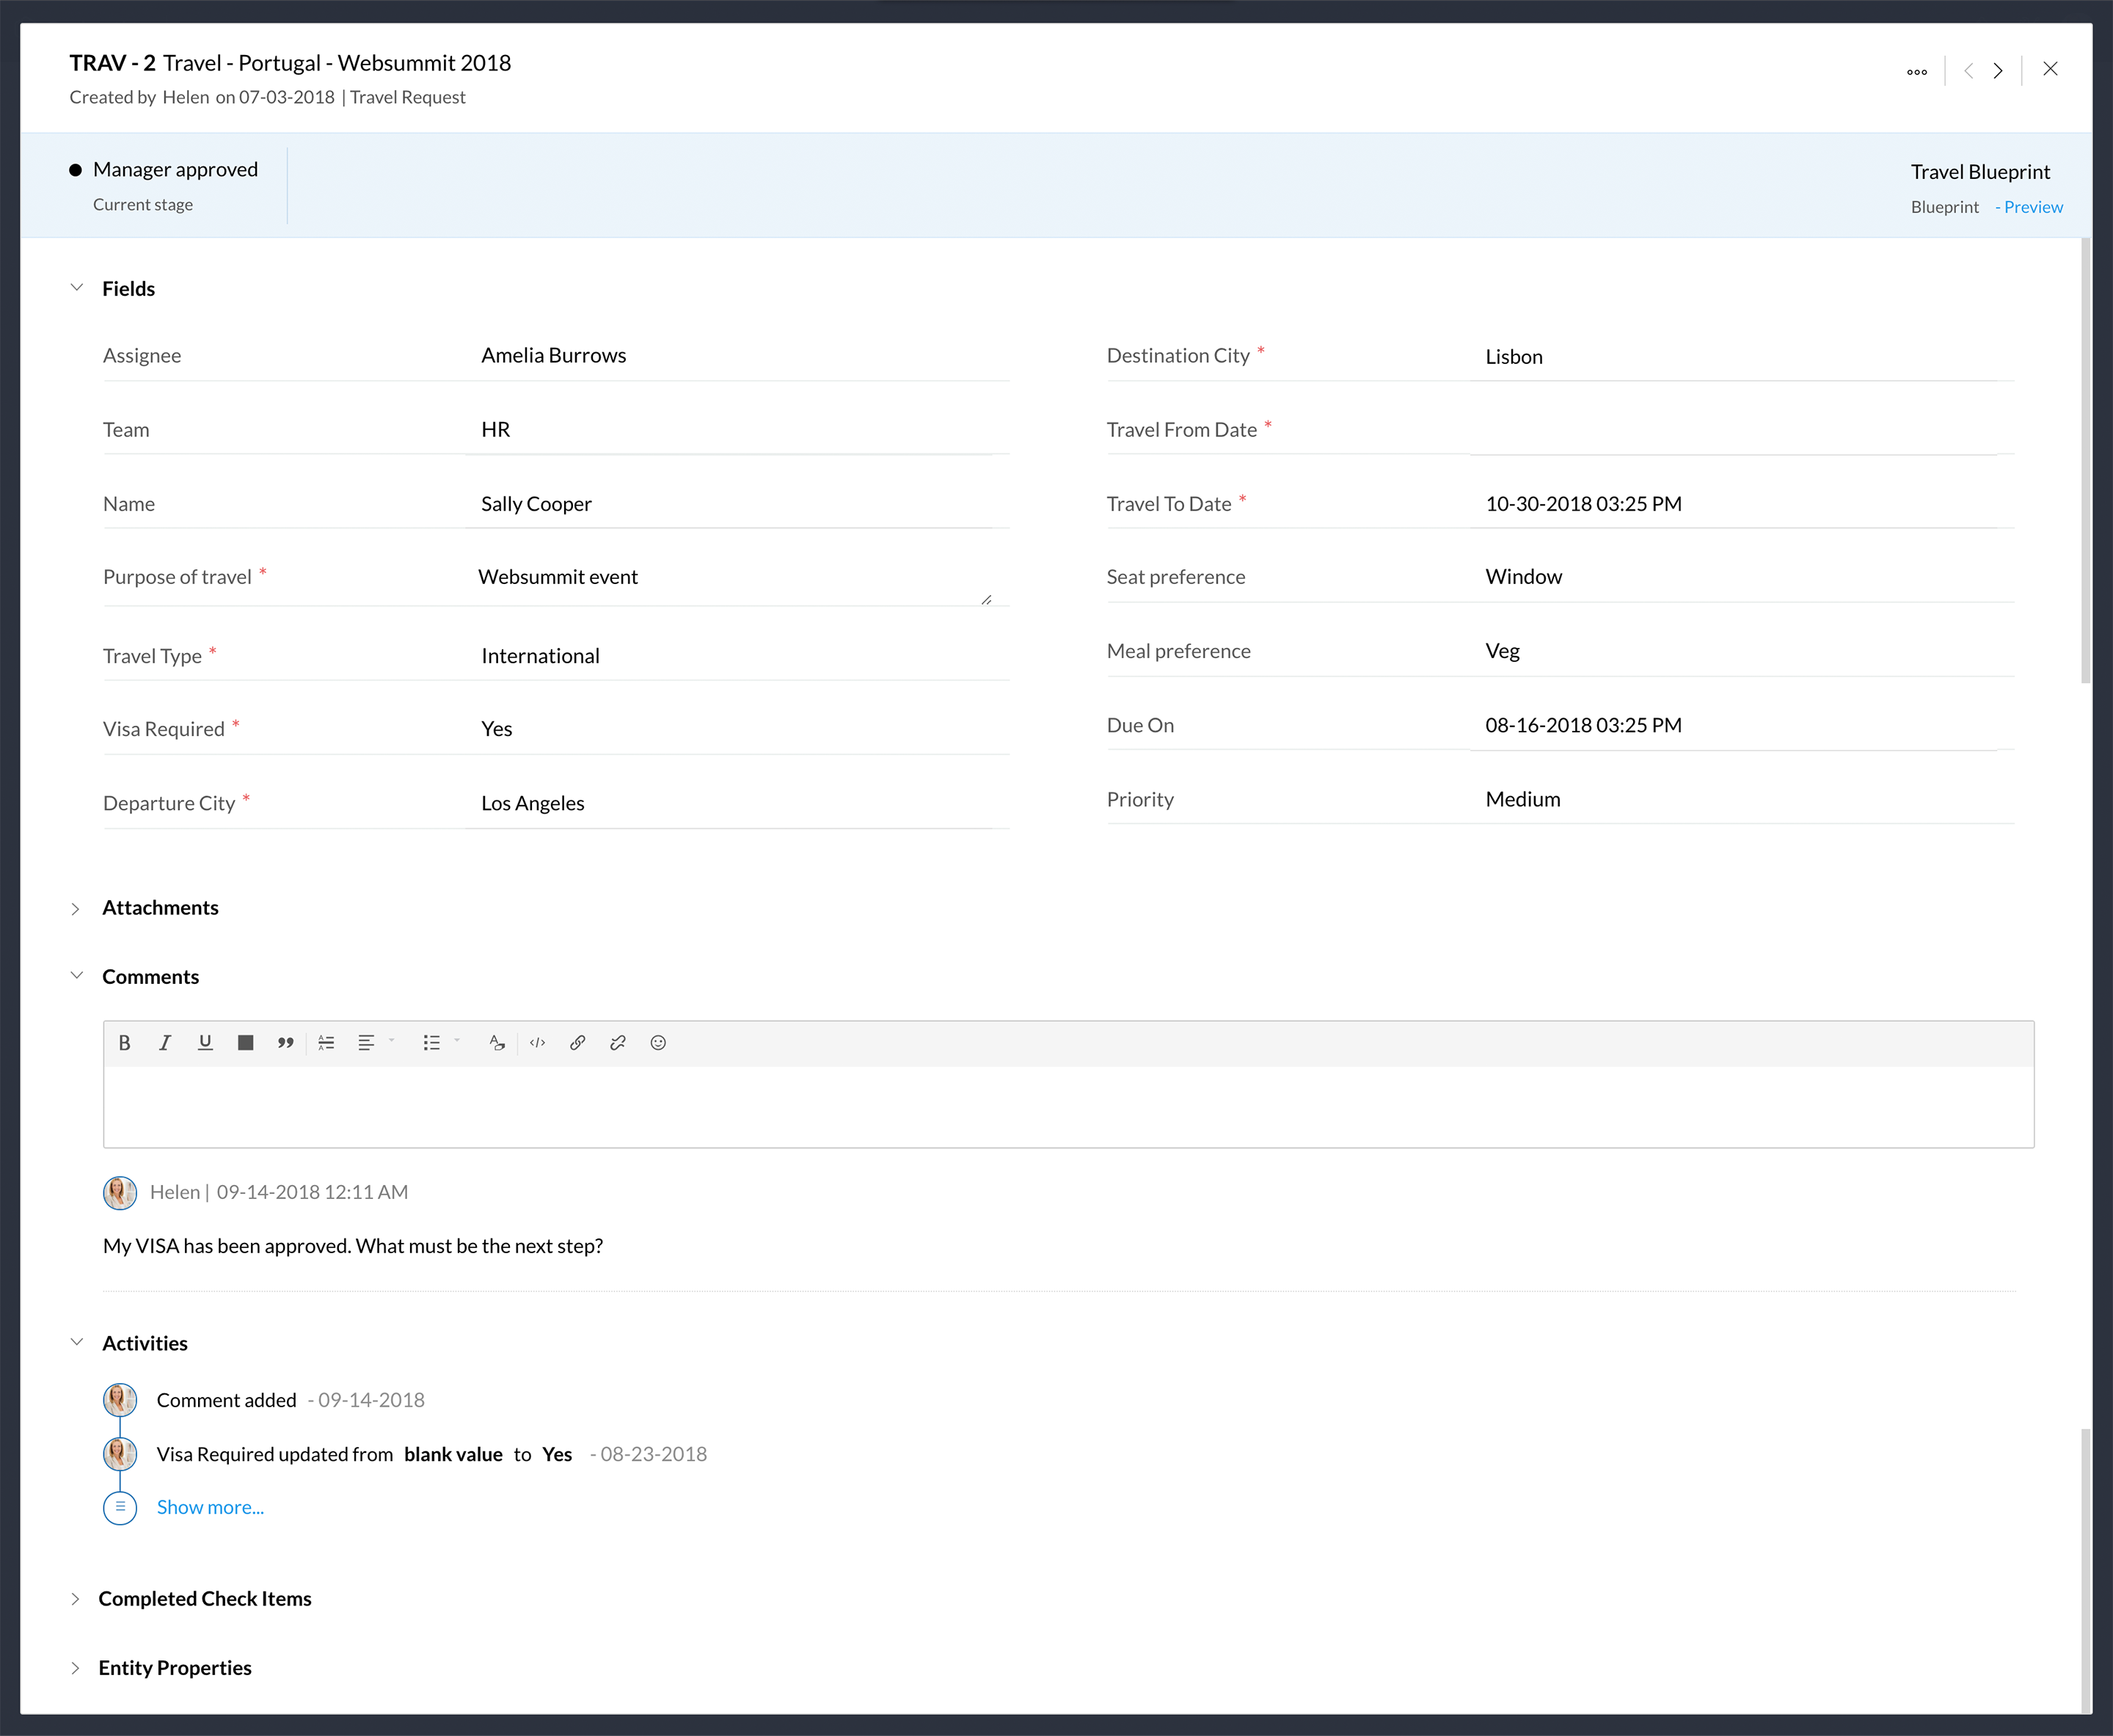This screenshot has height=1736, width=2113.
Task: Insert a blockquote in the comment
Action: pyautogui.click(x=286, y=1043)
